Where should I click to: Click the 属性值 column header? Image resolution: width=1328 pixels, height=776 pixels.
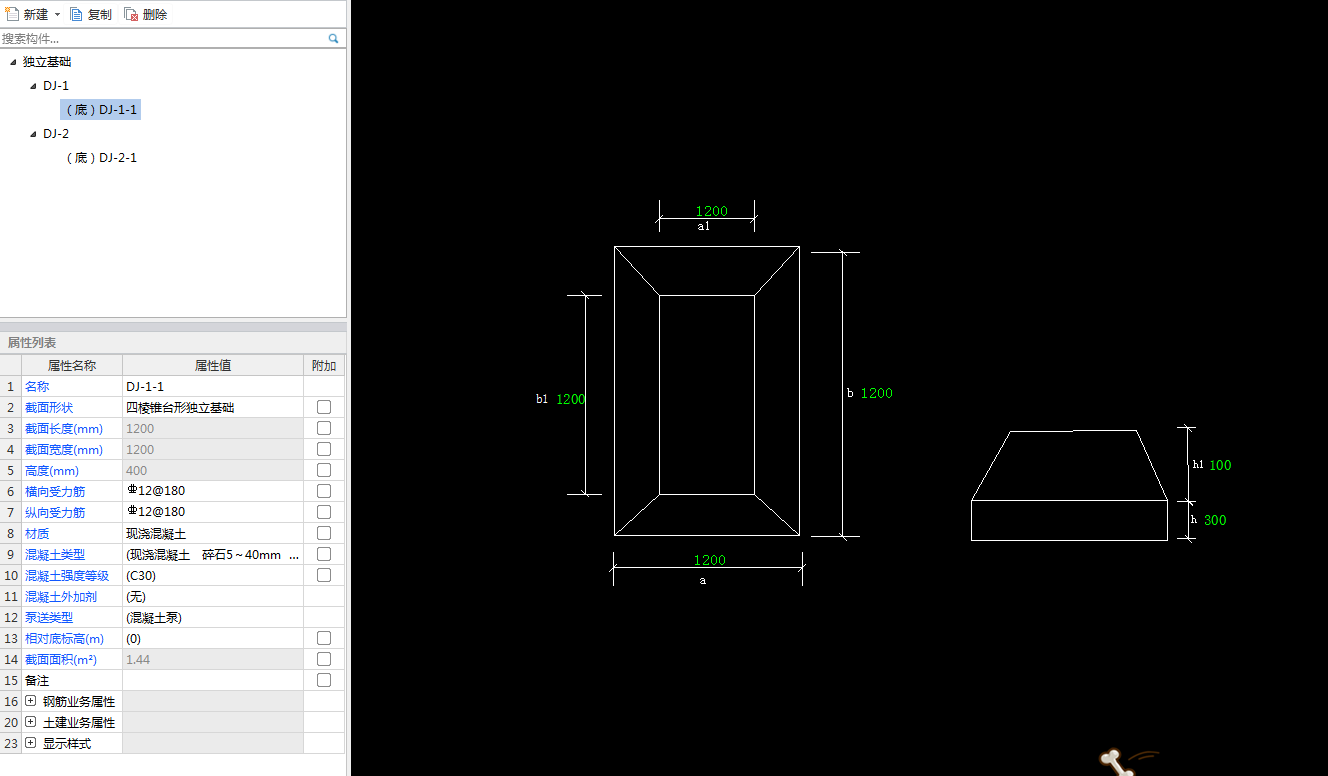pyautogui.click(x=213, y=365)
